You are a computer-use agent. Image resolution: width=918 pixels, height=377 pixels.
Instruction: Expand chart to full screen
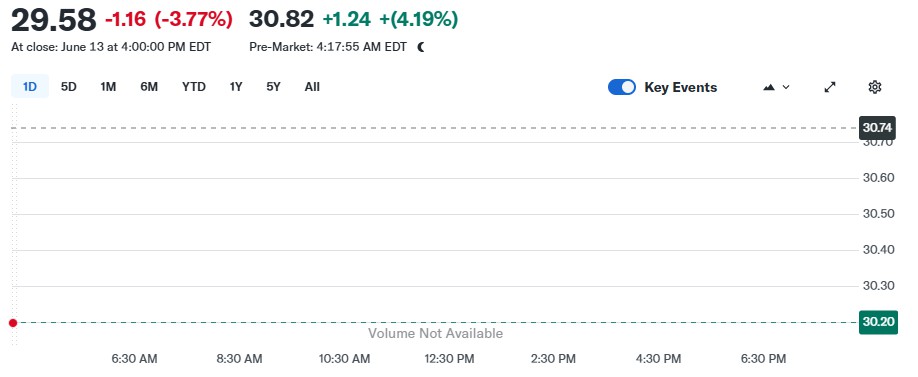point(830,87)
